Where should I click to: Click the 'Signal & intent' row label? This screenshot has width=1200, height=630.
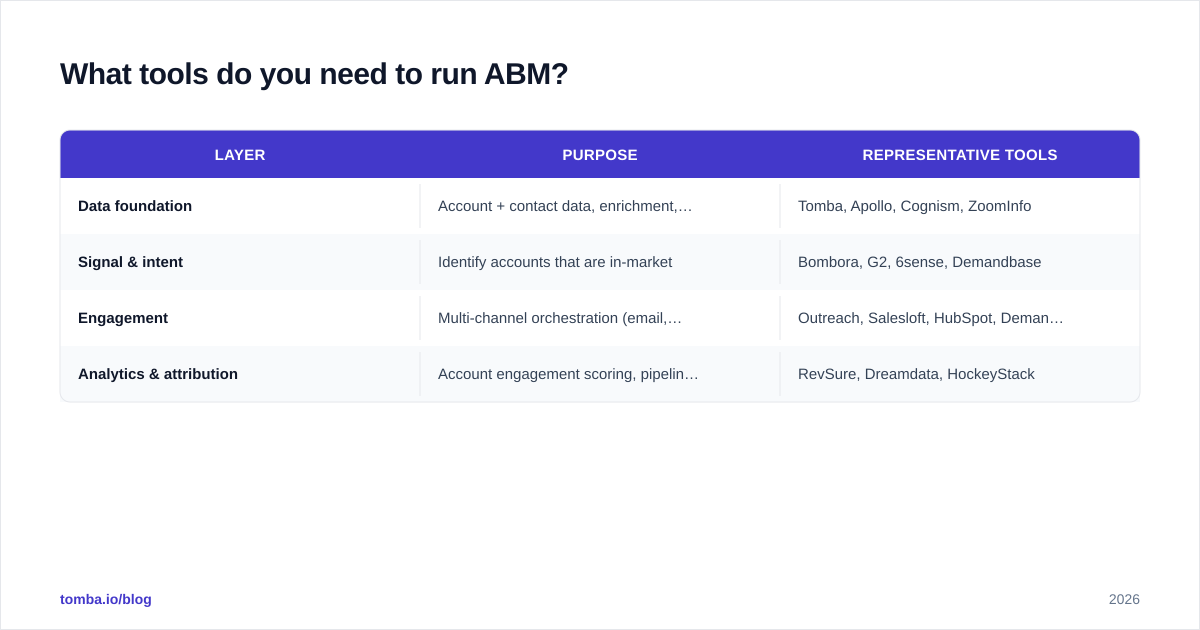130,262
